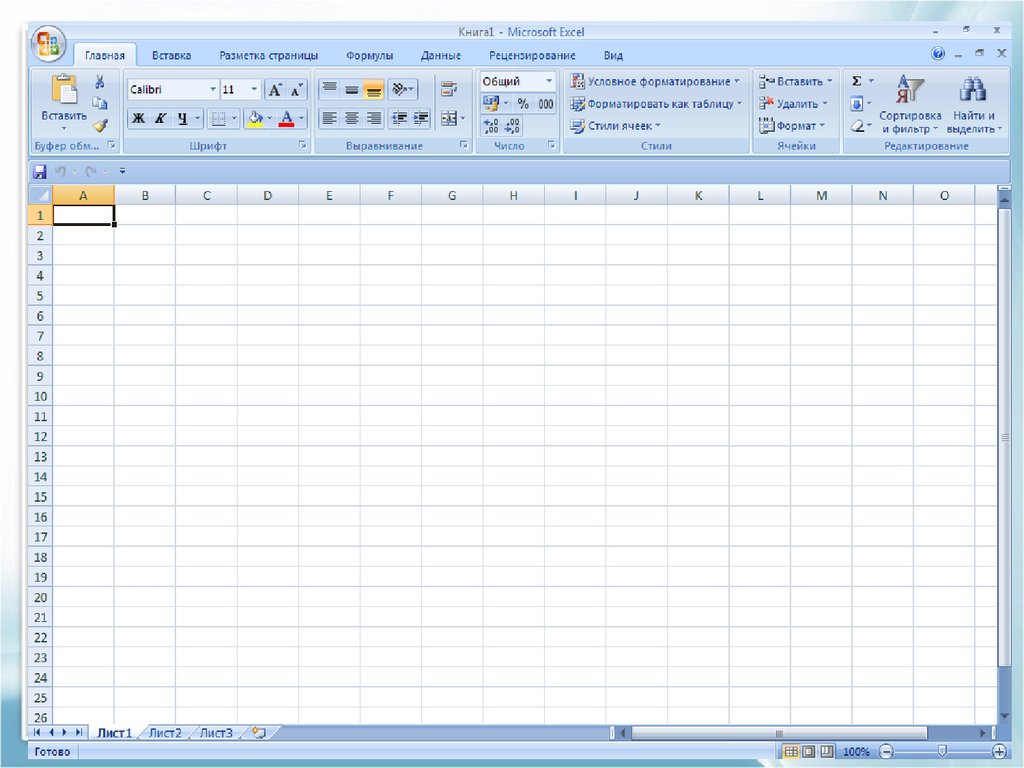Toggle bottom vertical alignment
This screenshot has height=768, width=1024.
[x=374, y=89]
